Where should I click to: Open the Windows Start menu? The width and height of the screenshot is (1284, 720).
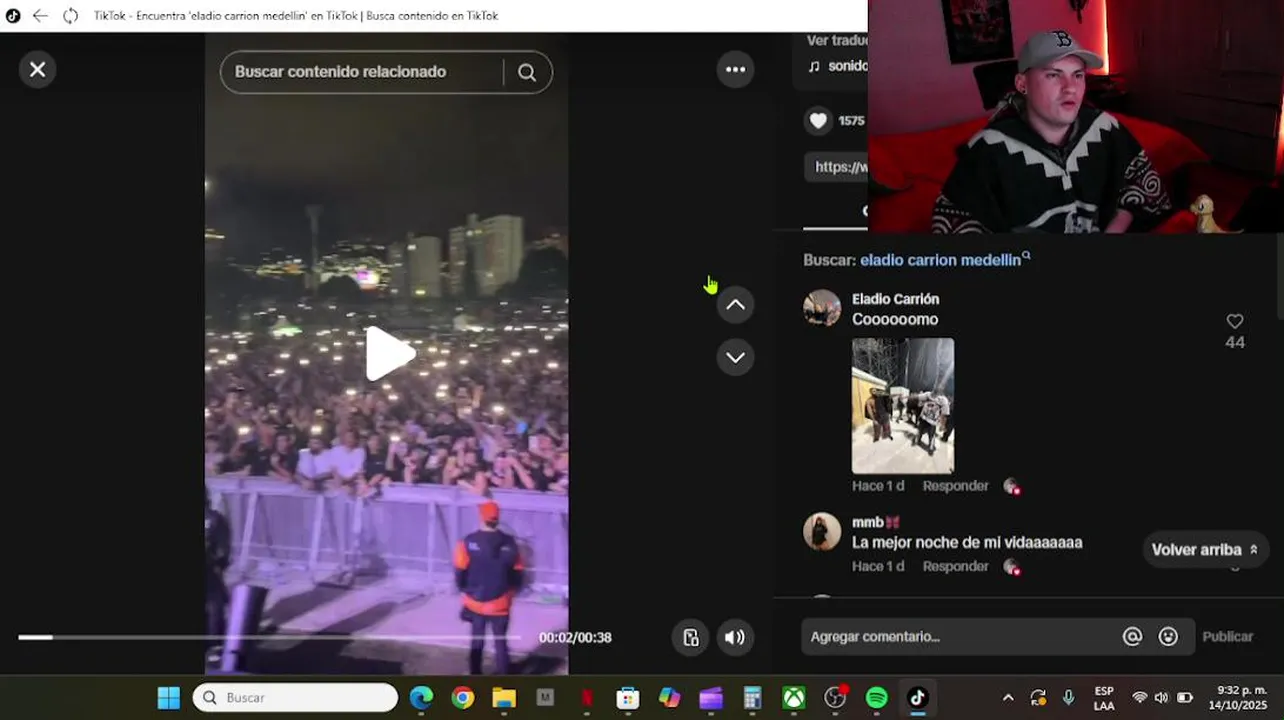pyautogui.click(x=169, y=698)
